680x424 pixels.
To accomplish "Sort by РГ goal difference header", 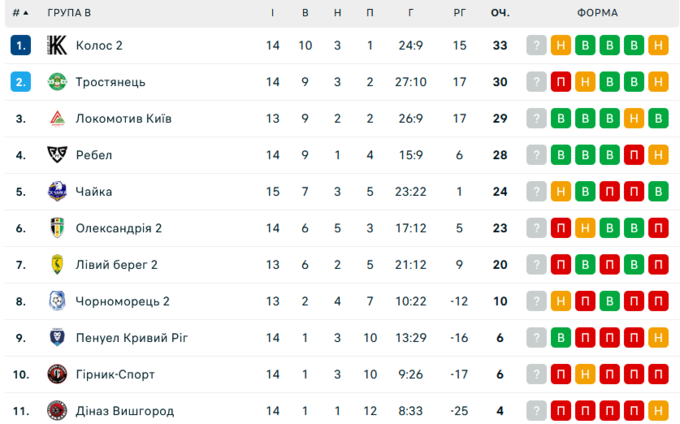I will click(460, 13).
